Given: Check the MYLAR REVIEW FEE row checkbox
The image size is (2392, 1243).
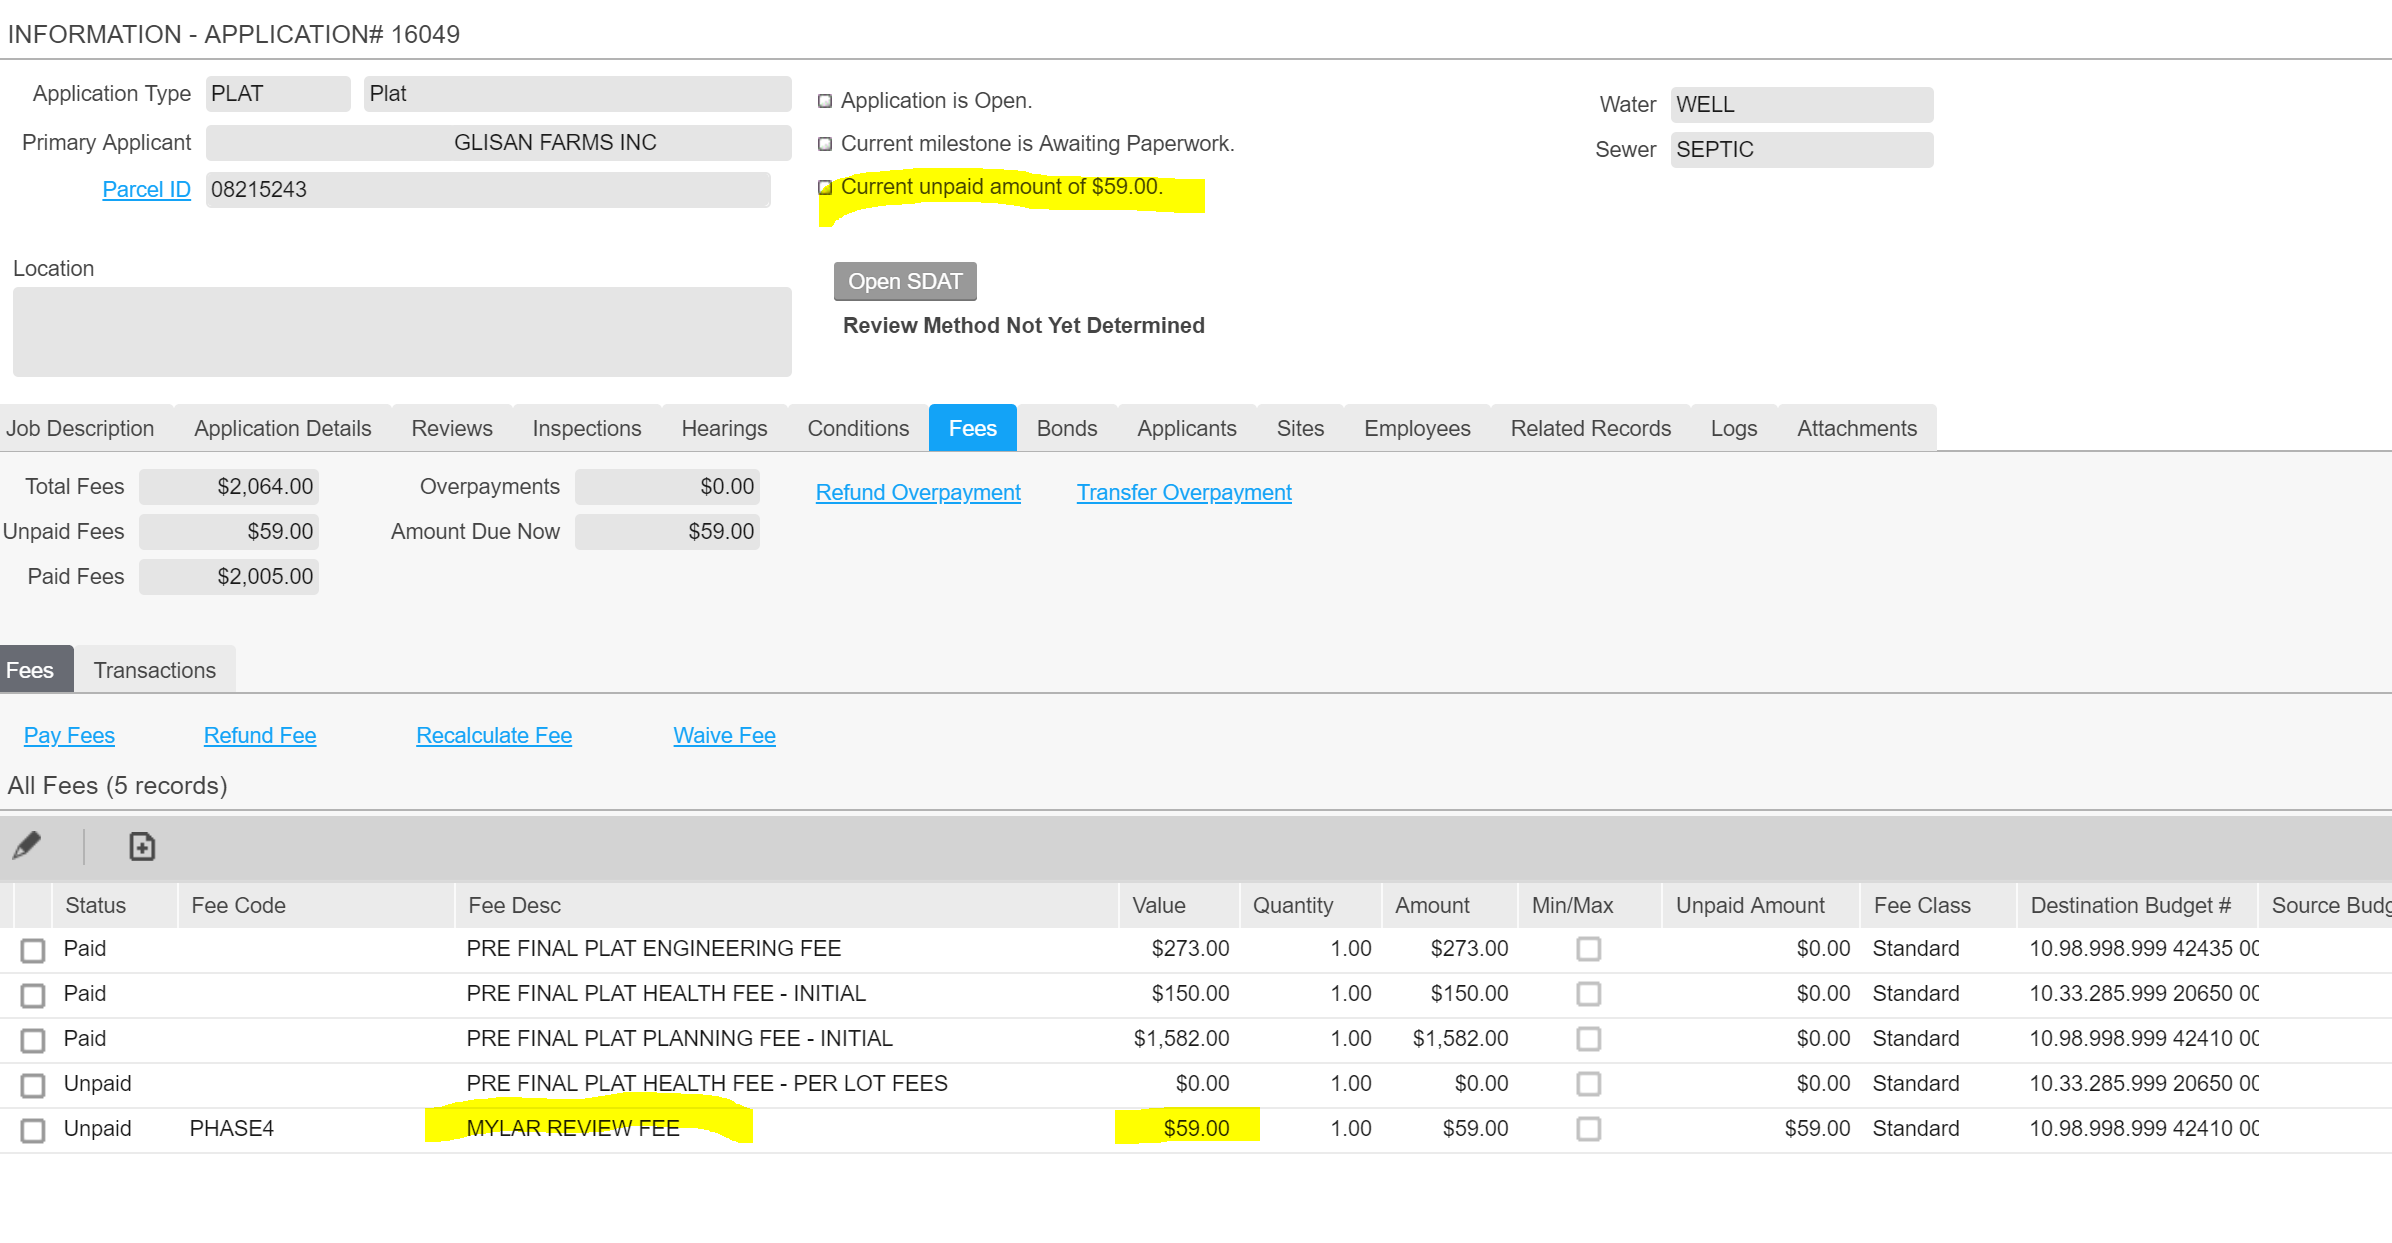Looking at the screenshot, I should click(x=33, y=1130).
